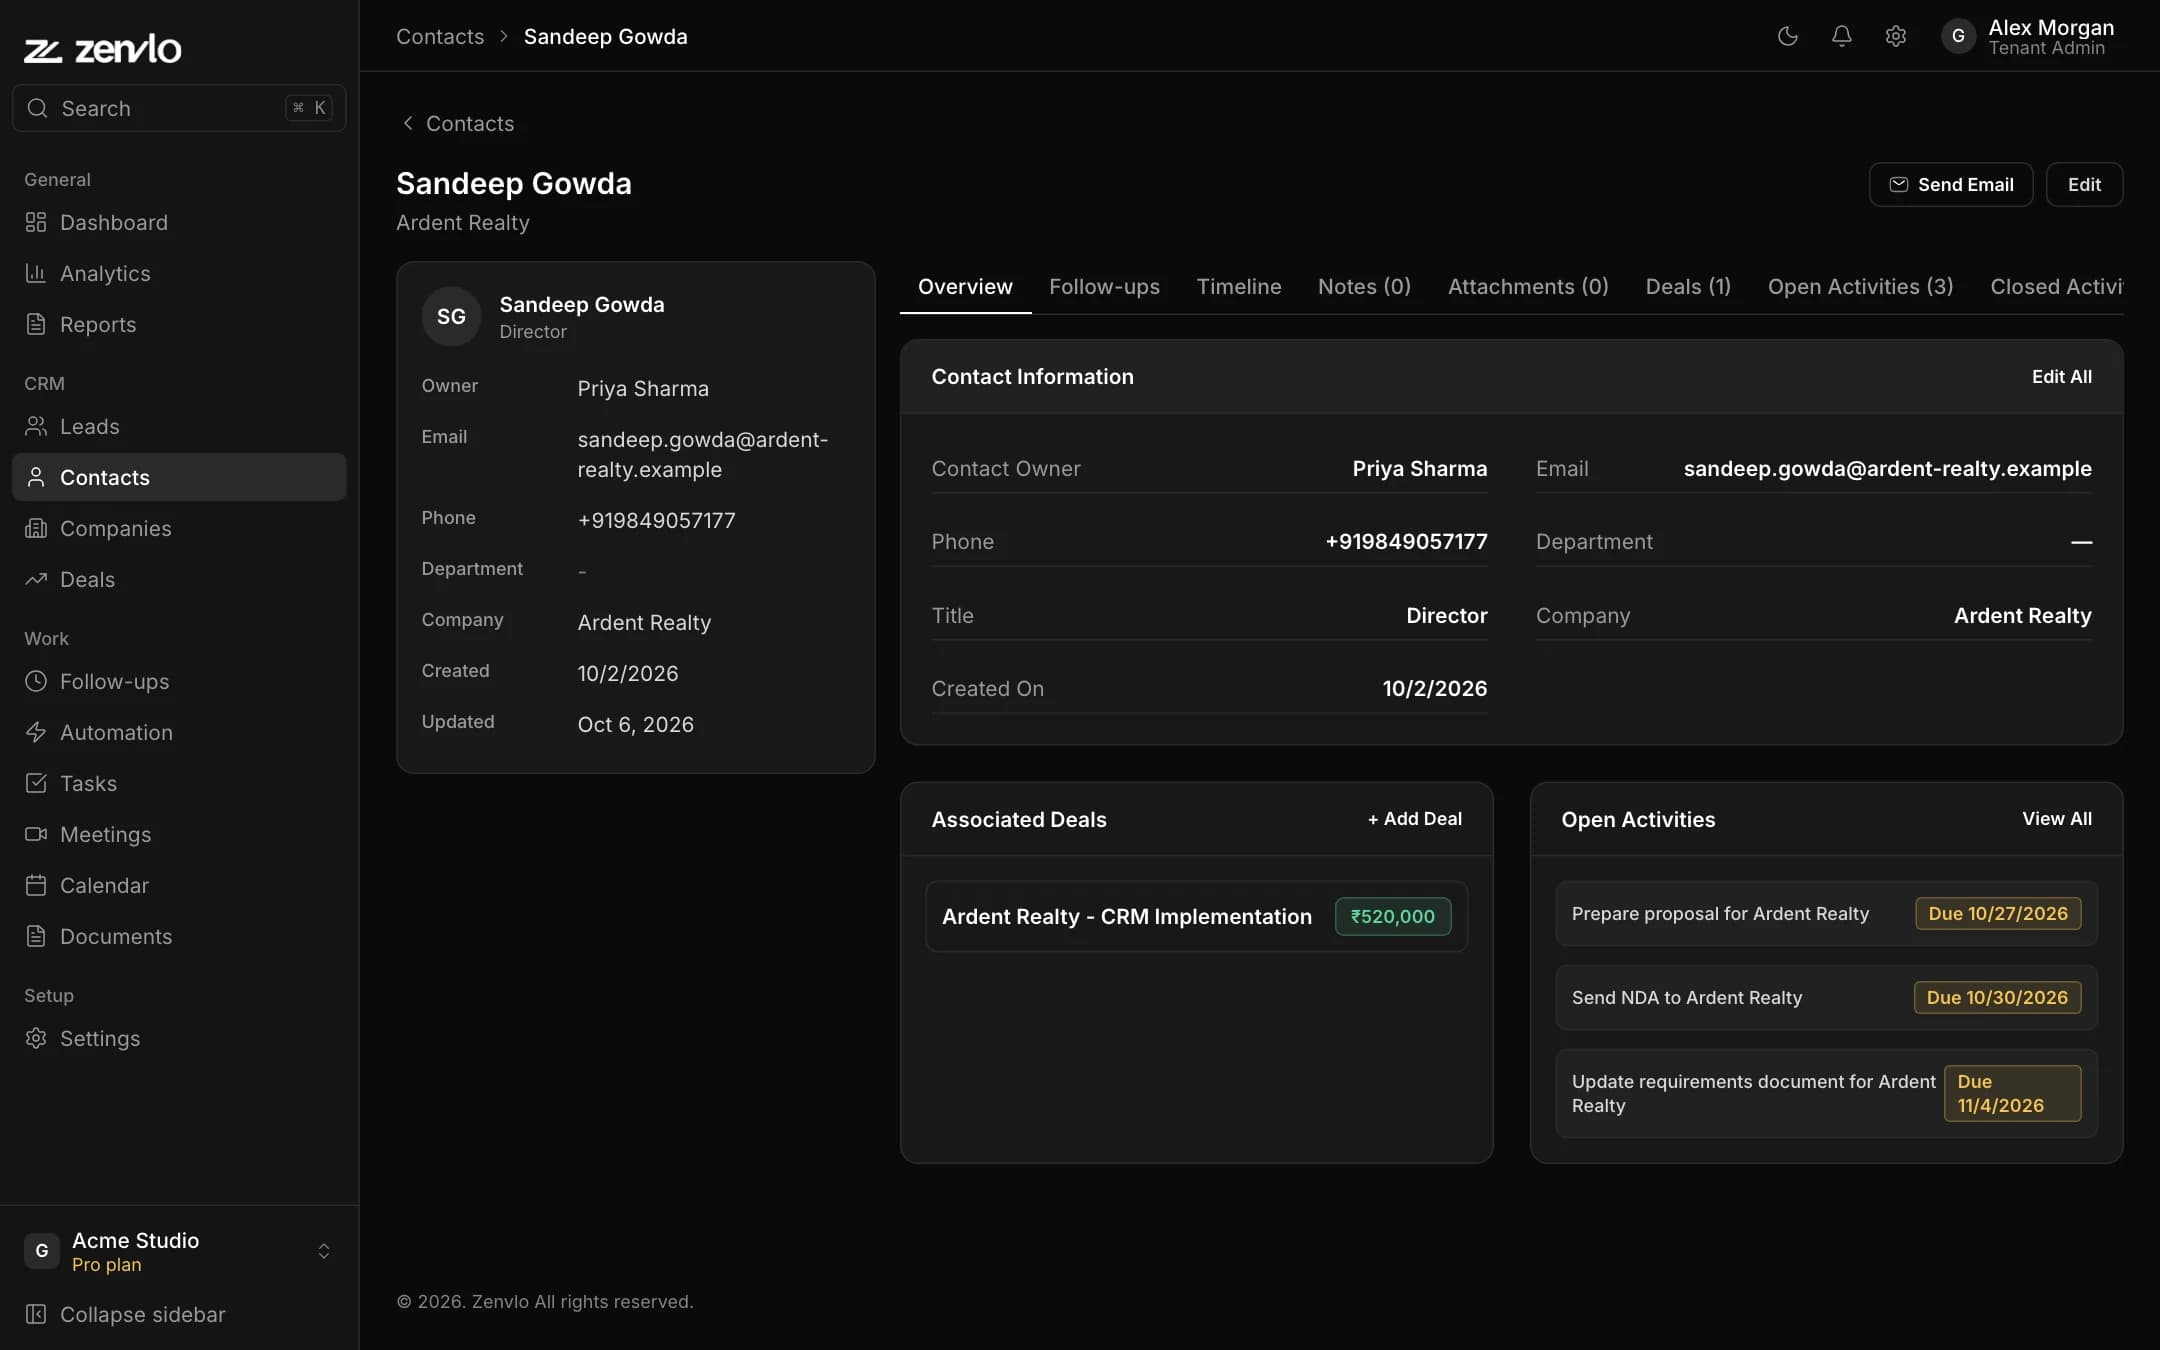Click the Edit contact button

pos(2084,185)
